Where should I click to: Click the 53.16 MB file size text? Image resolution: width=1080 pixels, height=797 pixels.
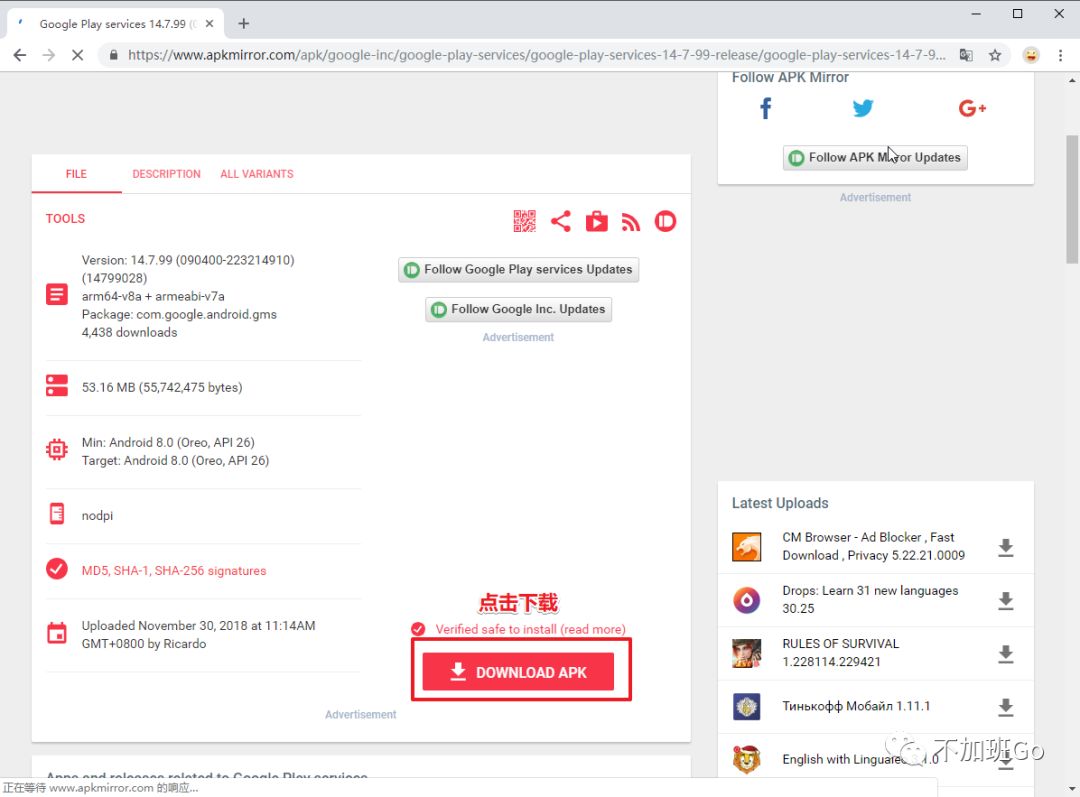(162, 387)
